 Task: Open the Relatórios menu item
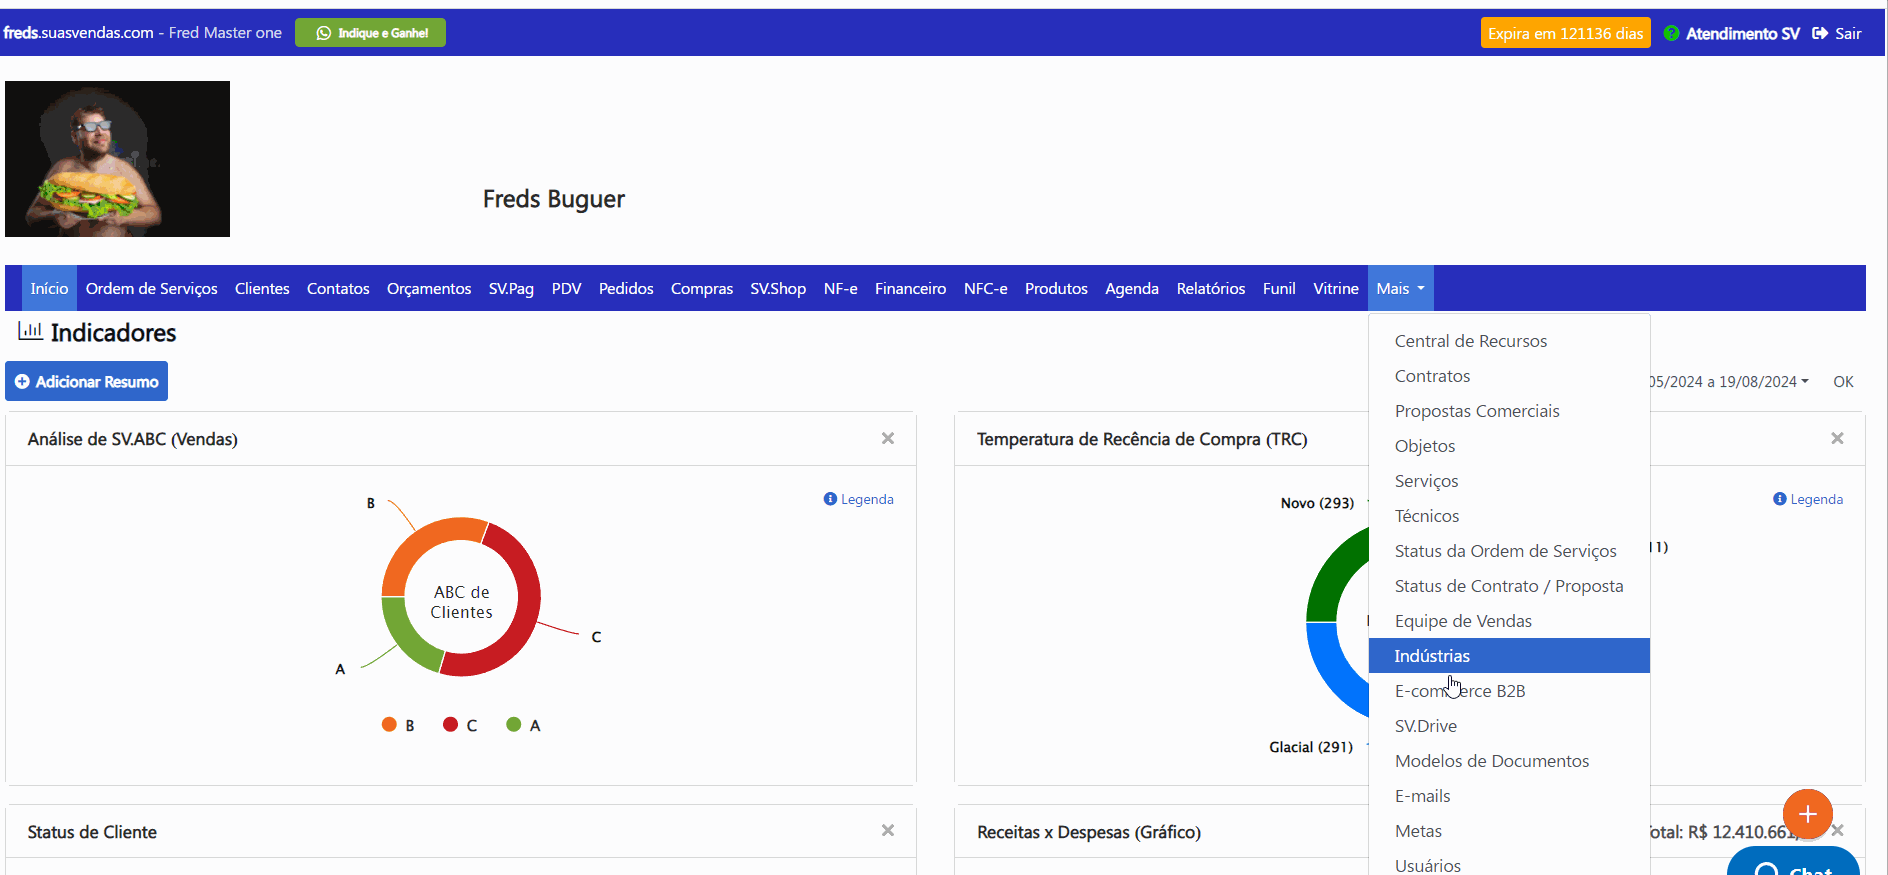1211,288
